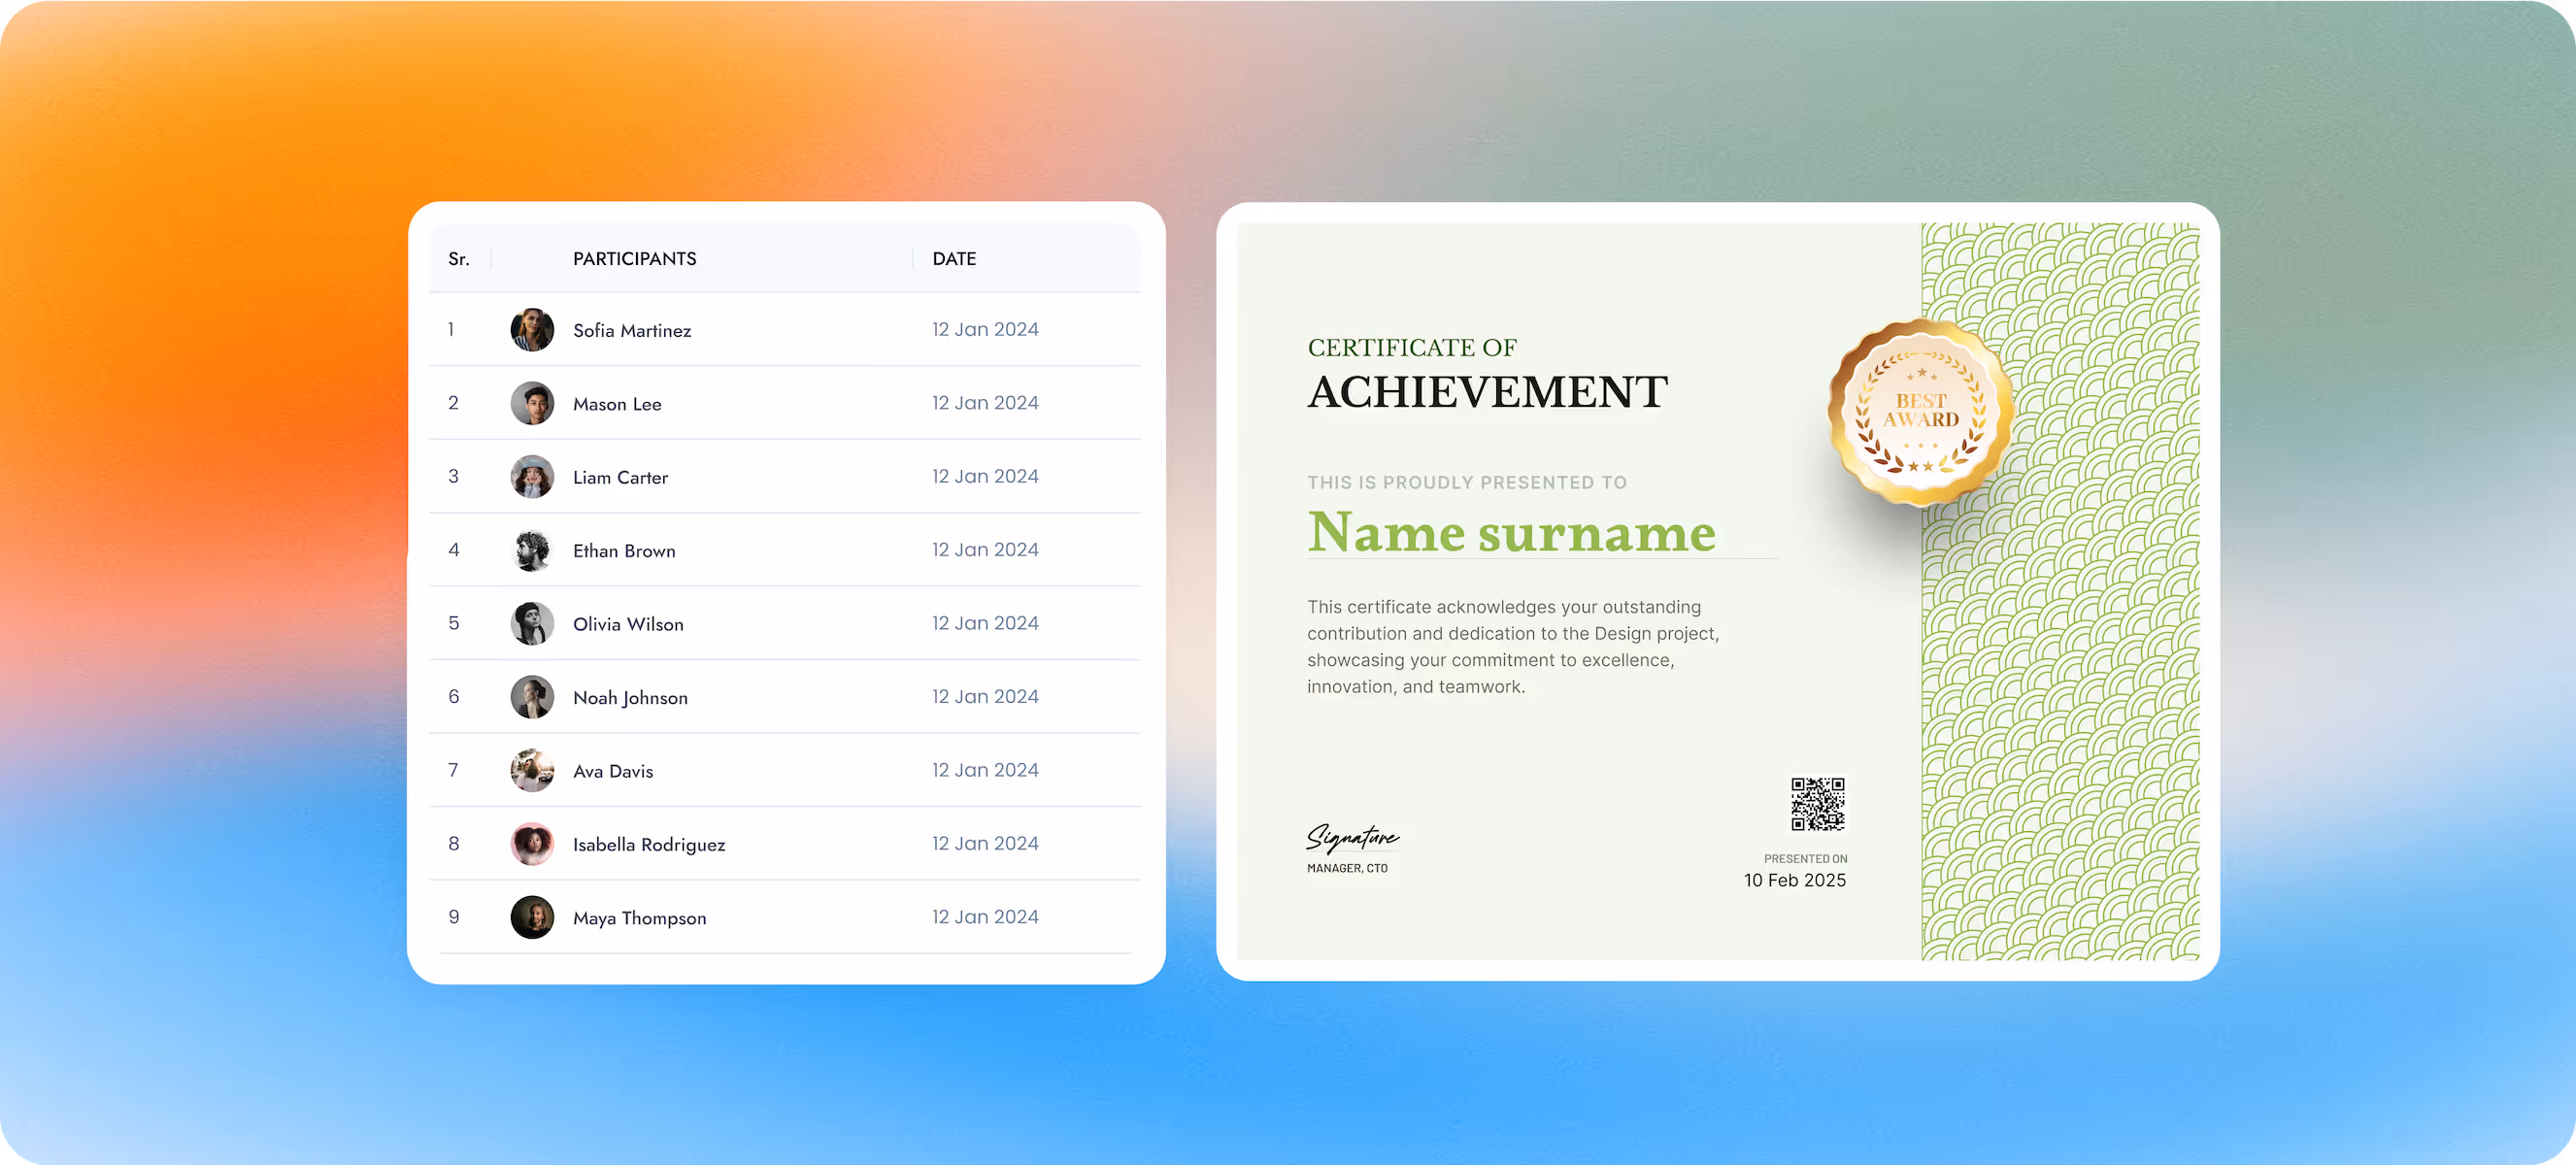Click the green Name surname placeholder
Viewport: 2576px width, 1165px height.
[x=1511, y=531]
